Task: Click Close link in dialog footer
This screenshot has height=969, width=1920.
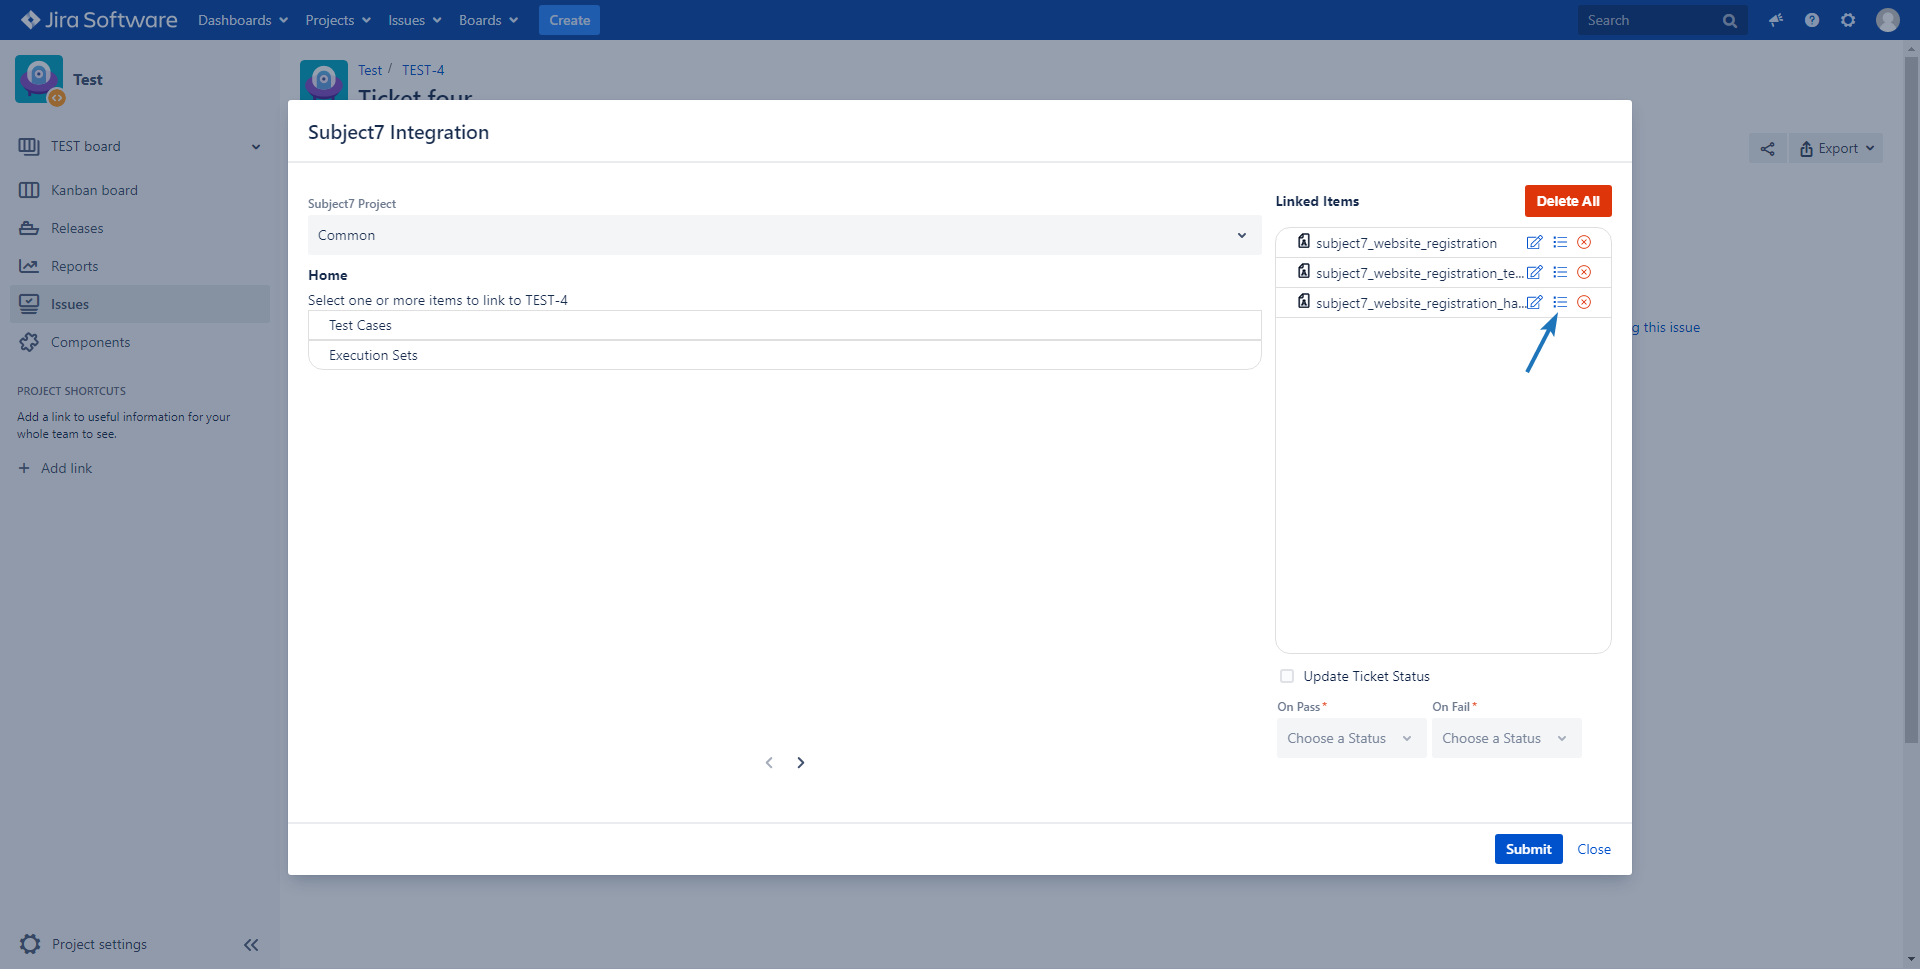Action: 1593,849
